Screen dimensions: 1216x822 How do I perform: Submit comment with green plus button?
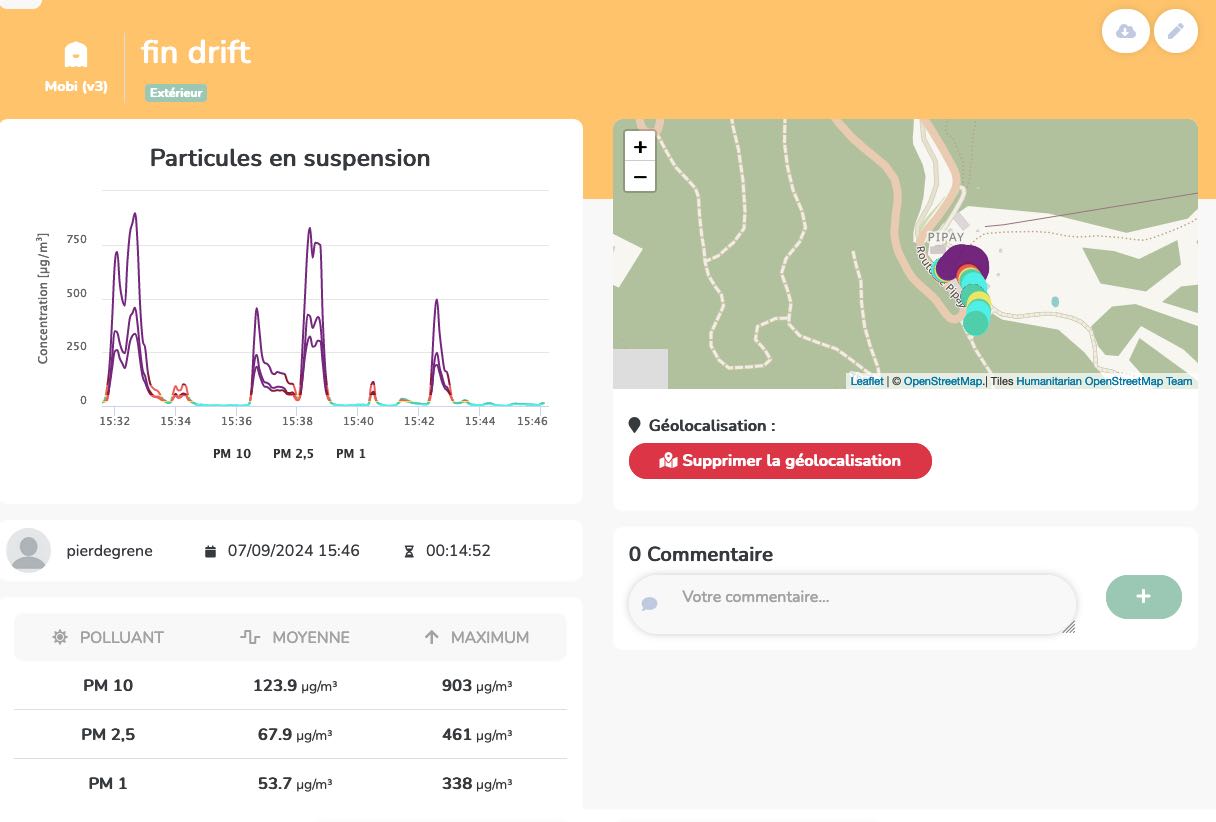click(x=1143, y=597)
